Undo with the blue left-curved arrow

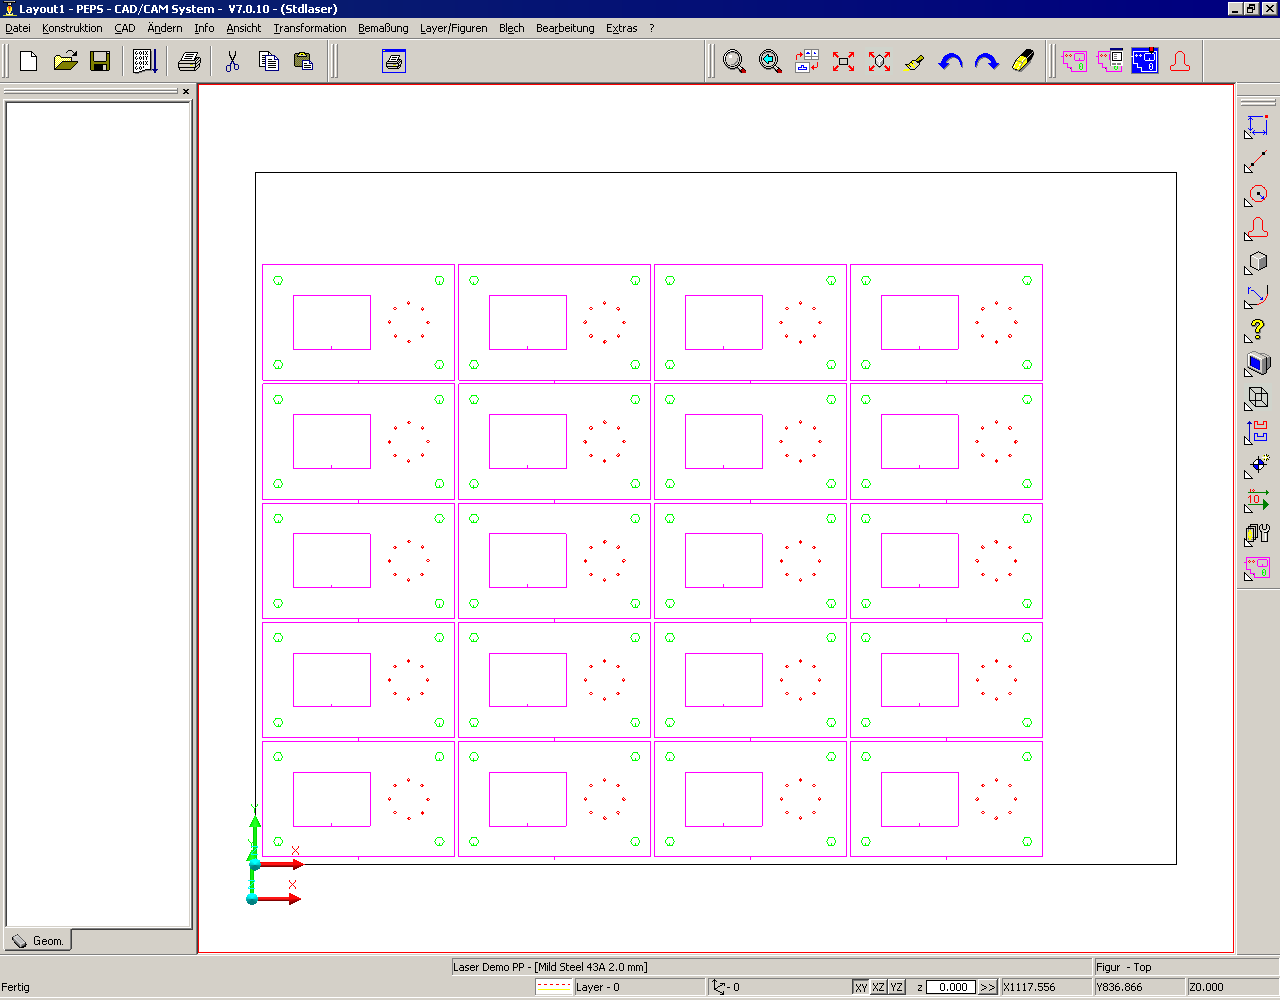950,62
